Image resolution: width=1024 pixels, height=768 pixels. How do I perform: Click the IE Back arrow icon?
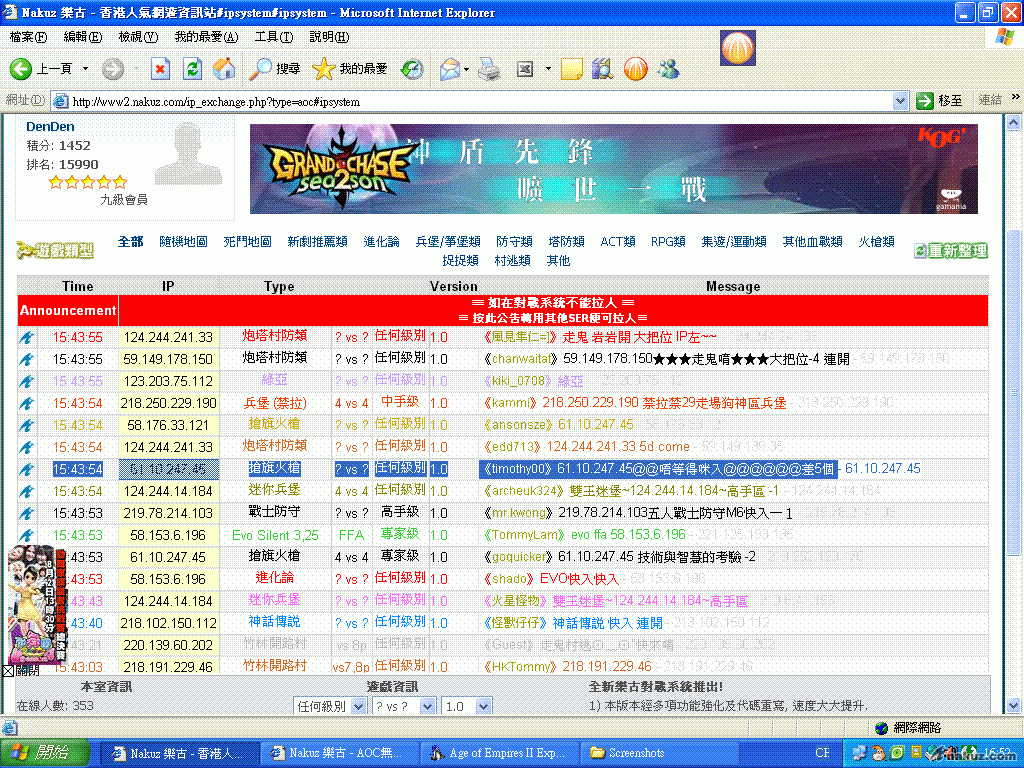[x=20, y=69]
